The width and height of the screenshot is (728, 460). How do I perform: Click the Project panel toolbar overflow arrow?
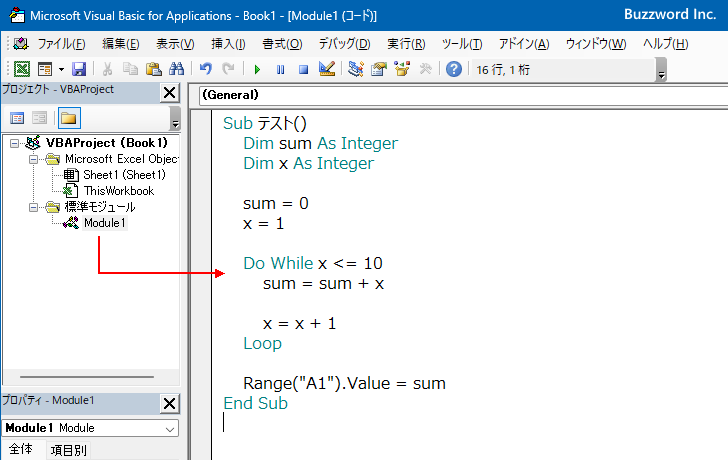(x=175, y=118)
